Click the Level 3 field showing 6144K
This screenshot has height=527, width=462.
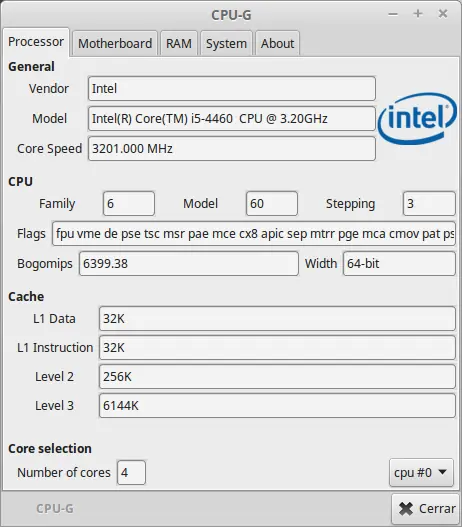pyautogui.click(x=278, y=406)
